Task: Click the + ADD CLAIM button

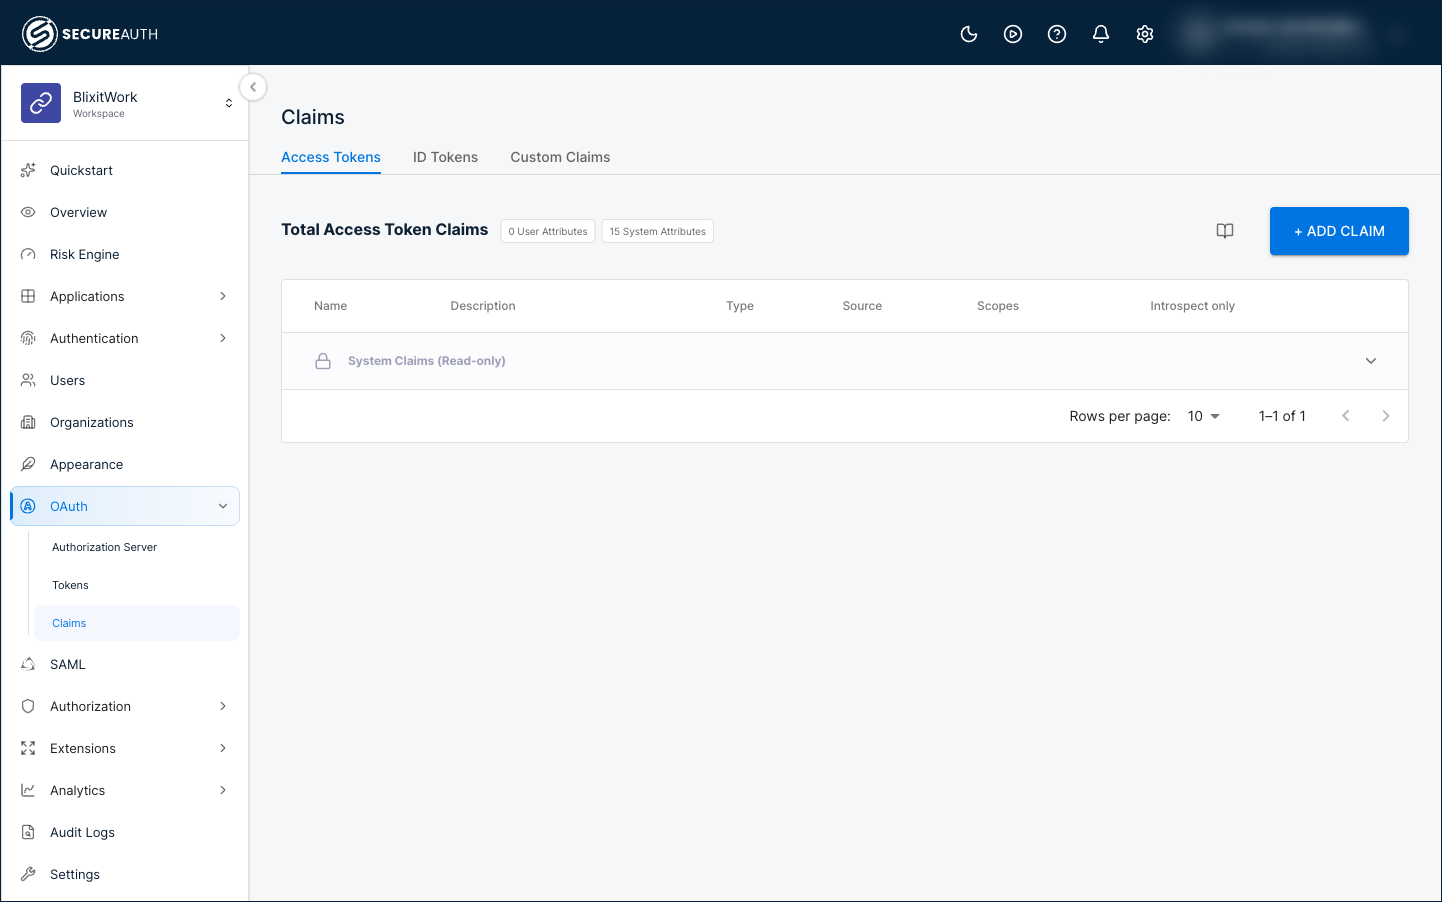Action: (x=1339, y=231)
